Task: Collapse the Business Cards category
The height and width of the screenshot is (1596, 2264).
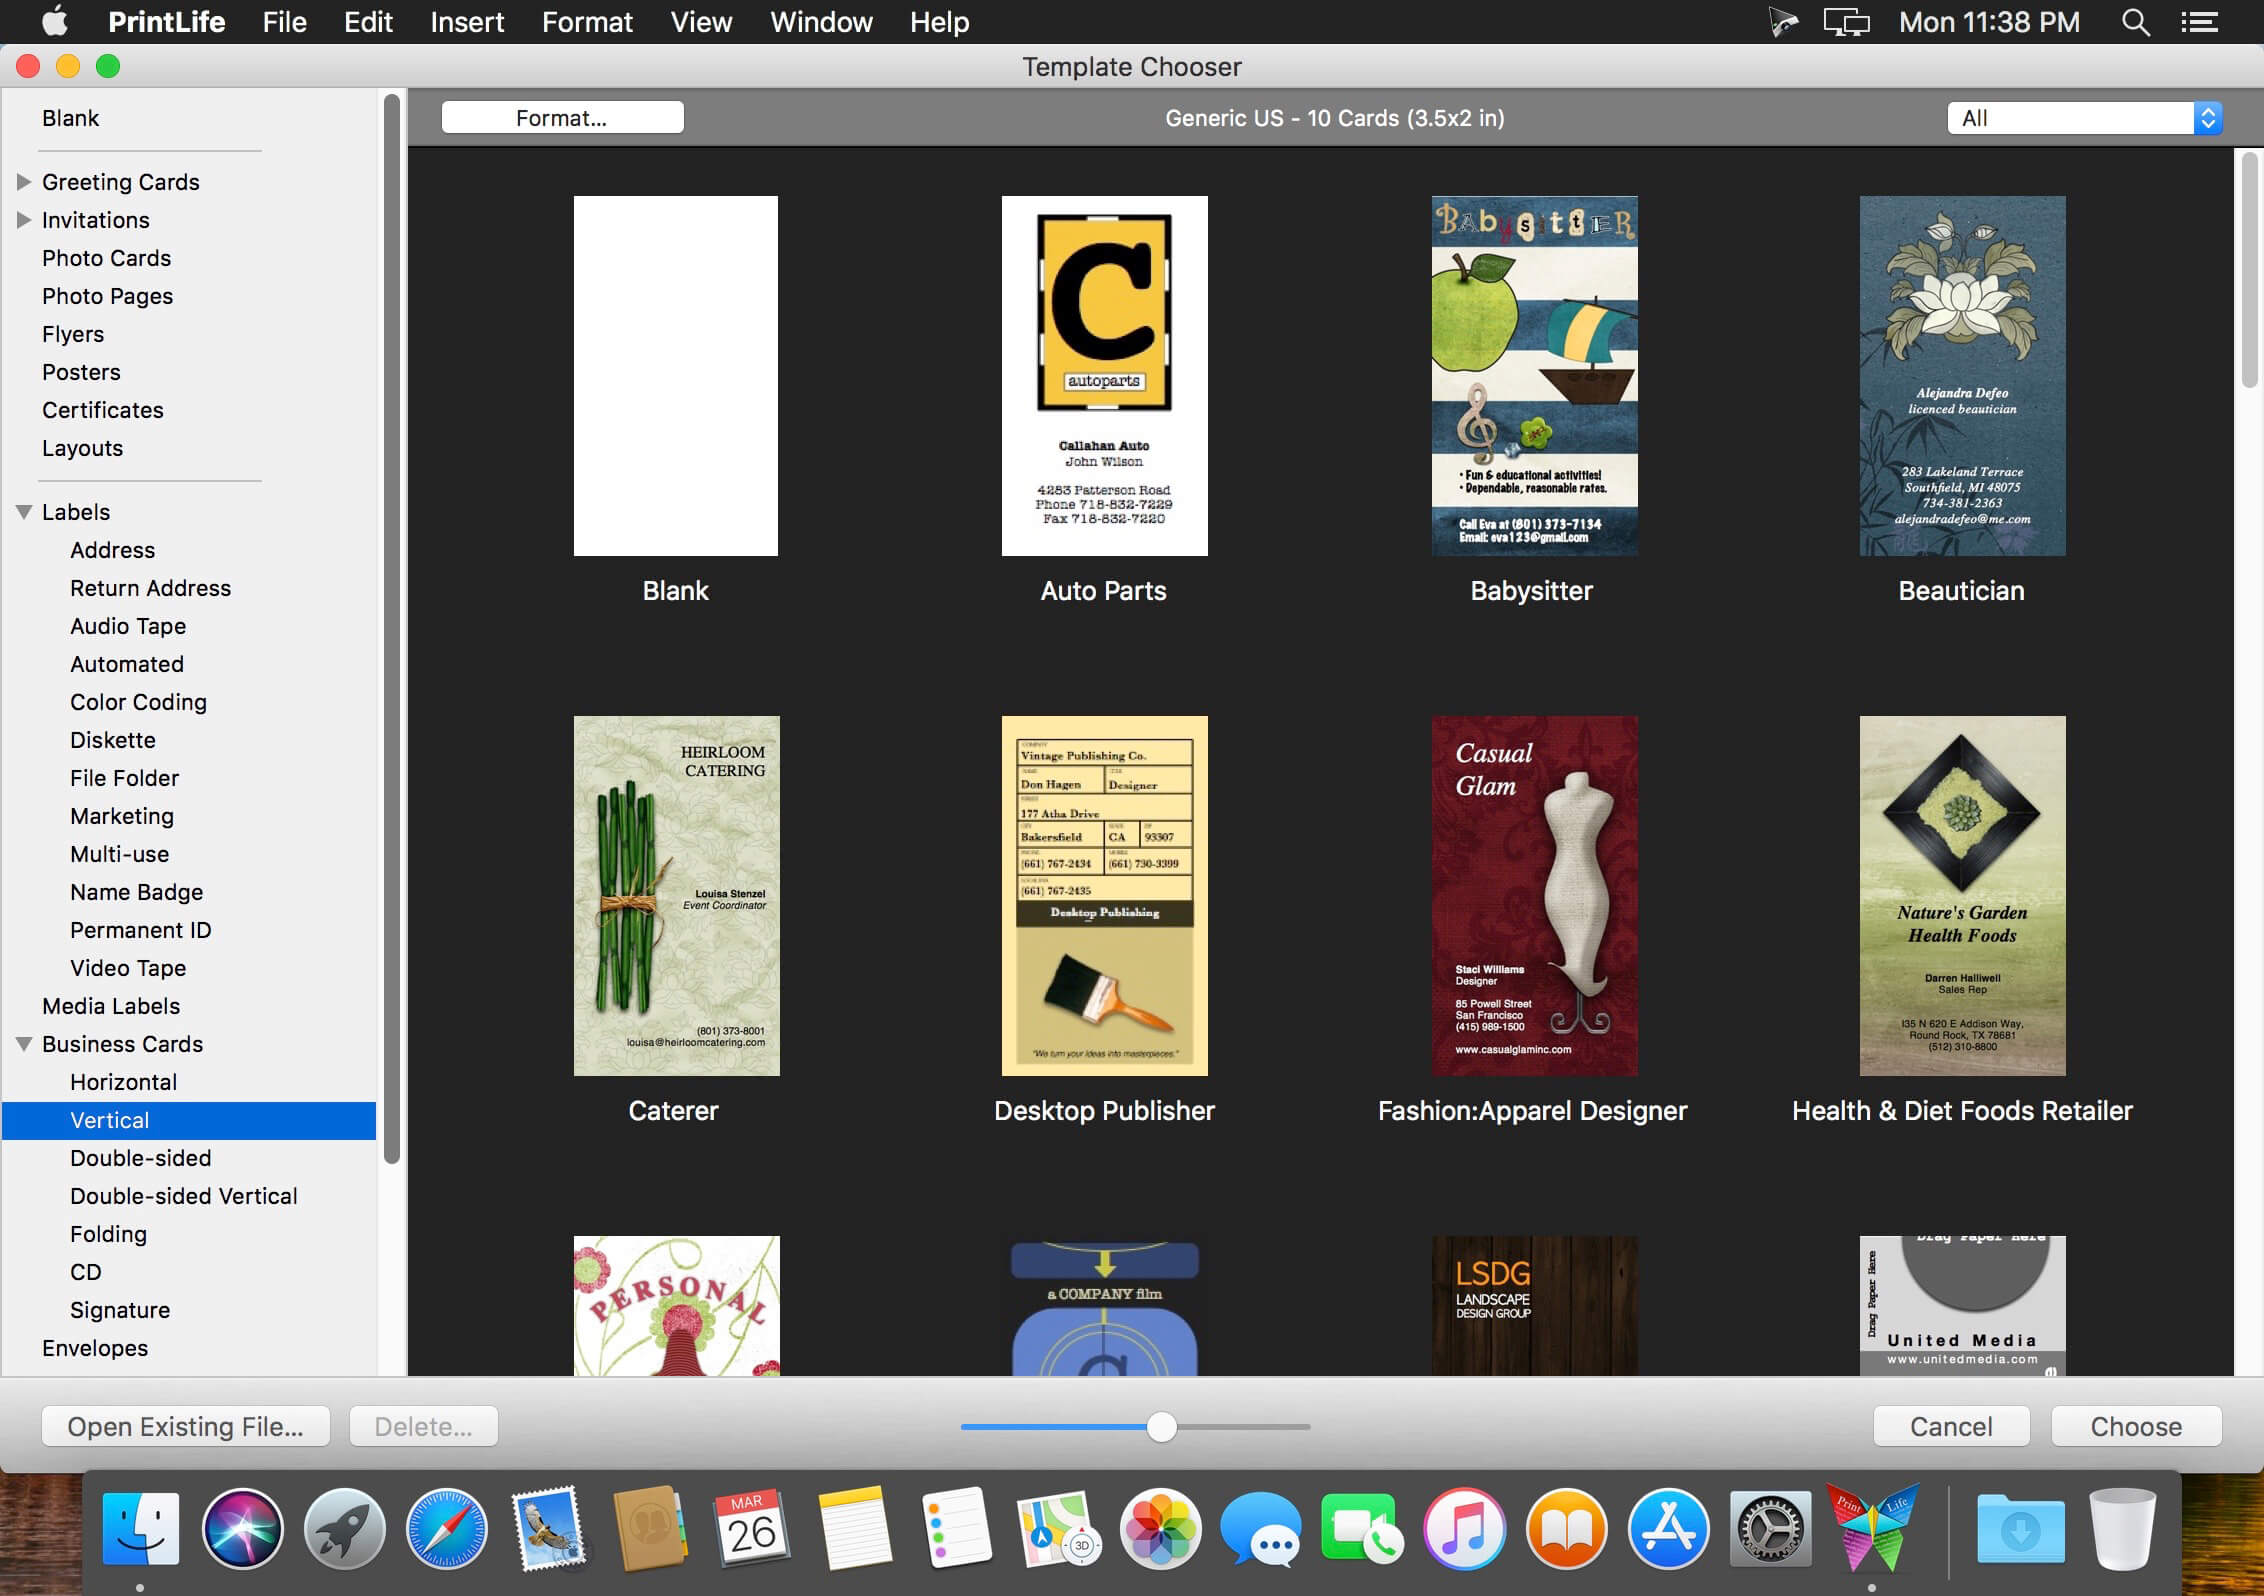Action: (24, 1044)
